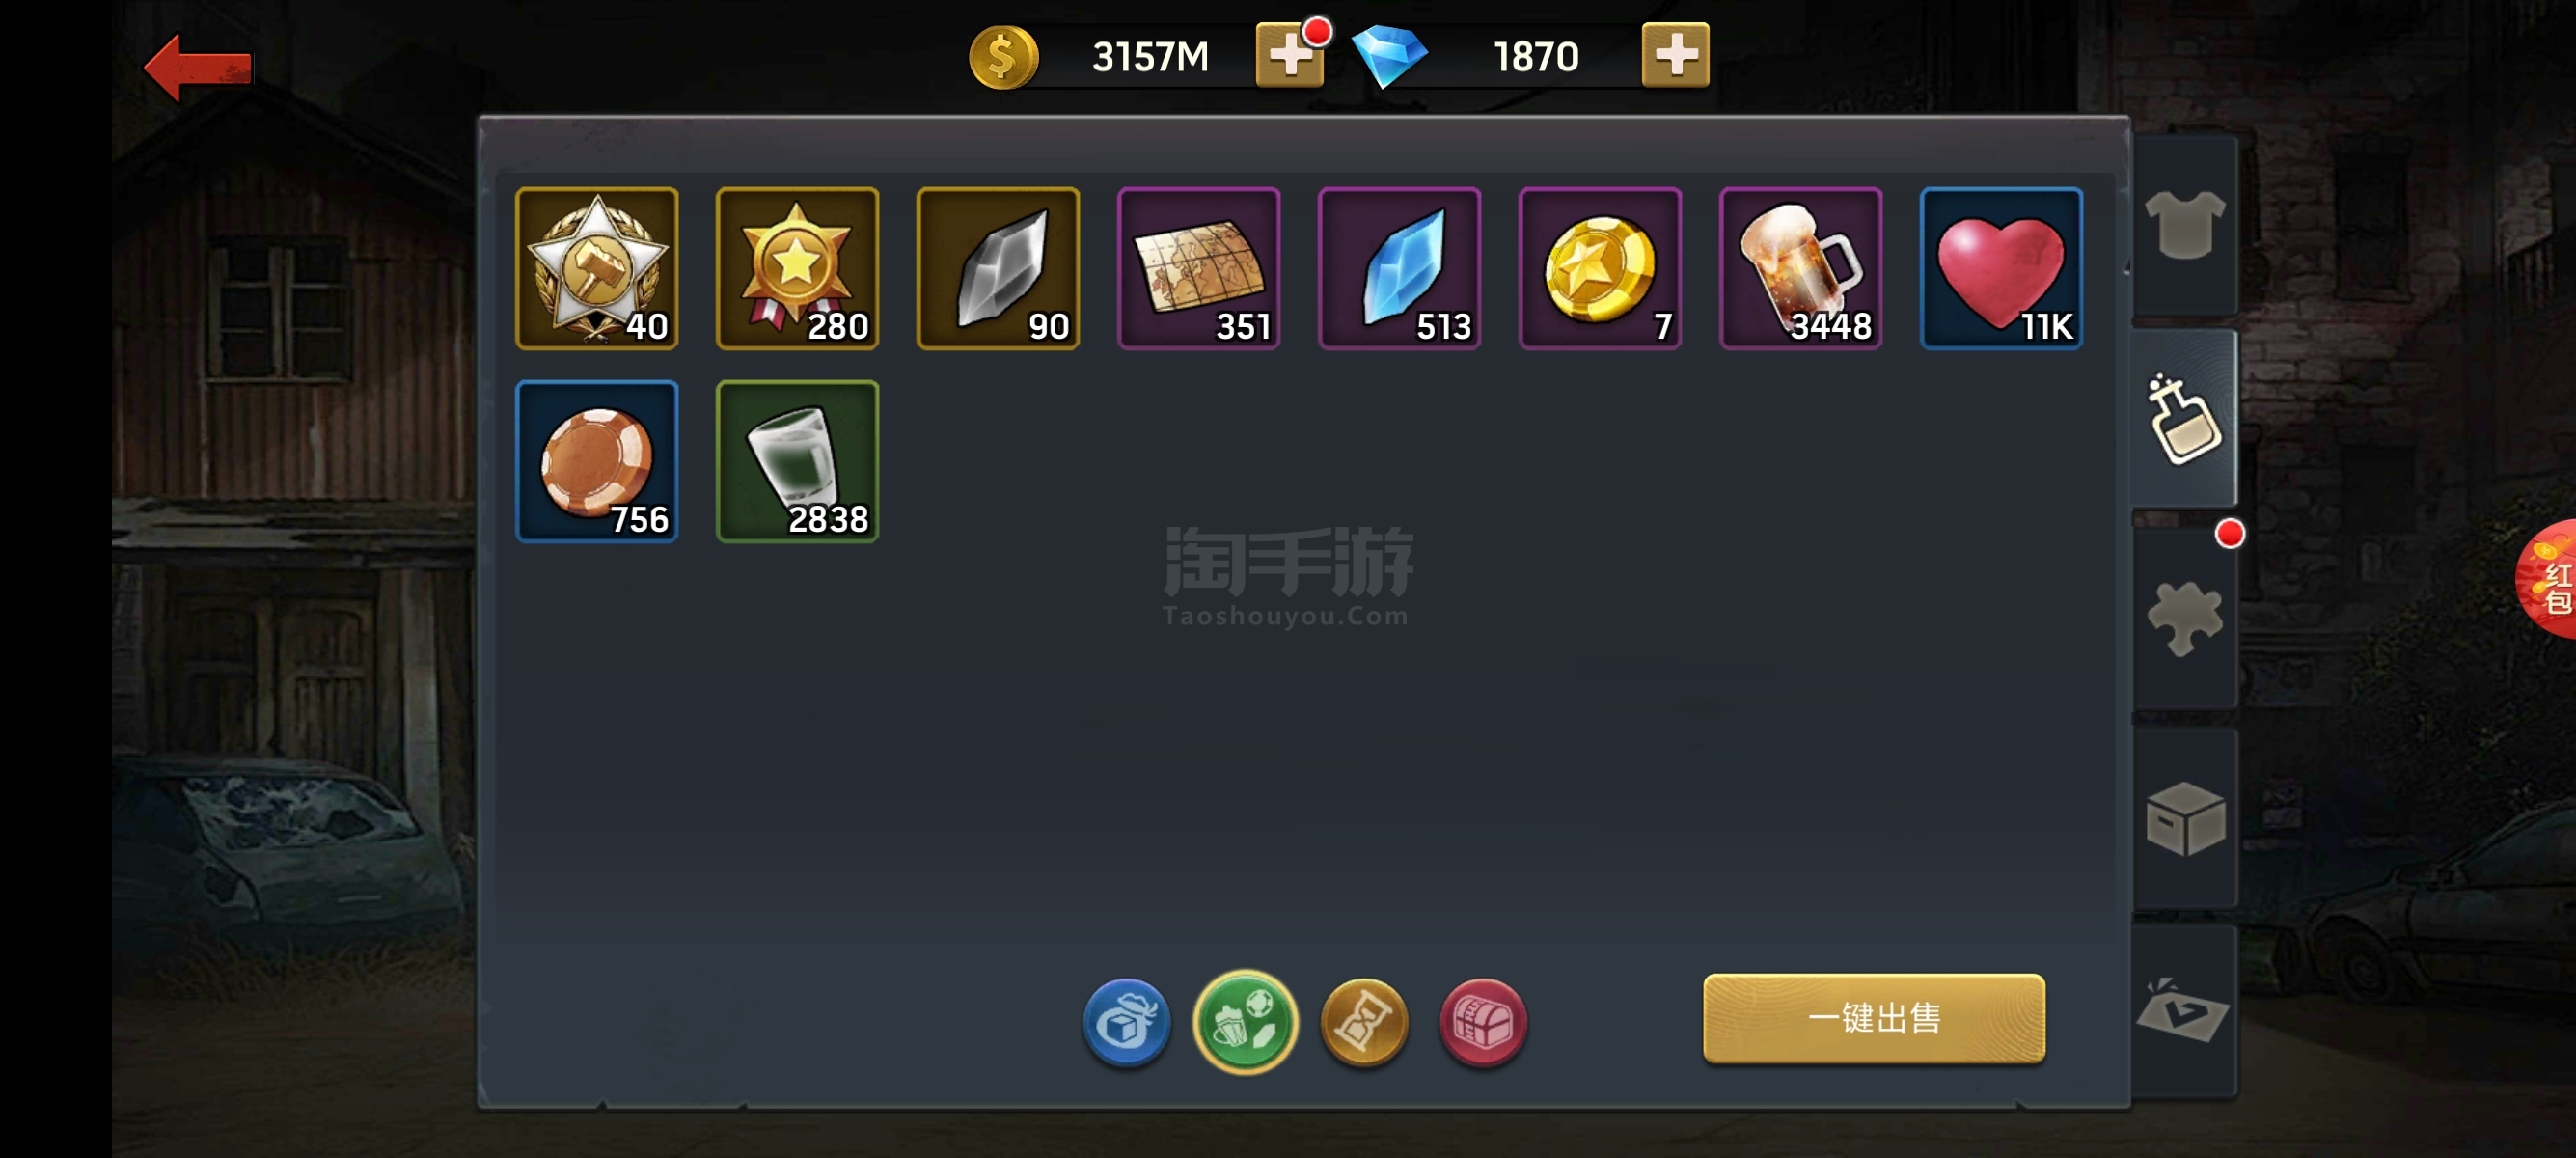Viewport: 2576px width, 1158px height.
Task: Select the treasure map item 351
Action: (x=1198, y=268)
